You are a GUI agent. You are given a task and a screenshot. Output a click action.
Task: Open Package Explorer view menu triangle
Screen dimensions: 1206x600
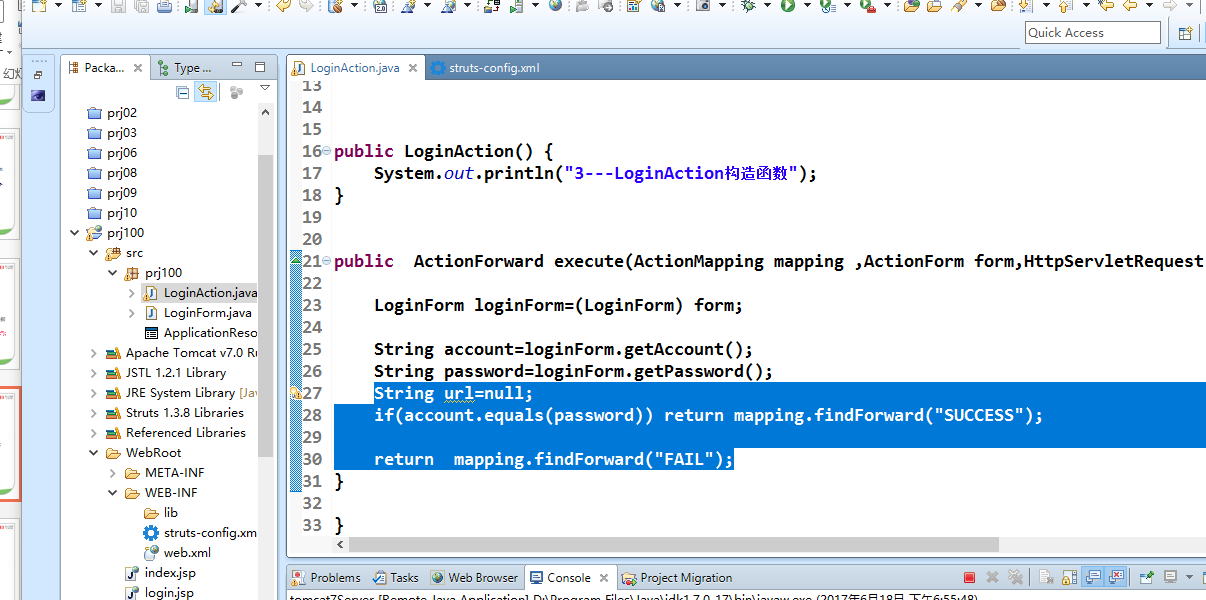pos(265,88)
